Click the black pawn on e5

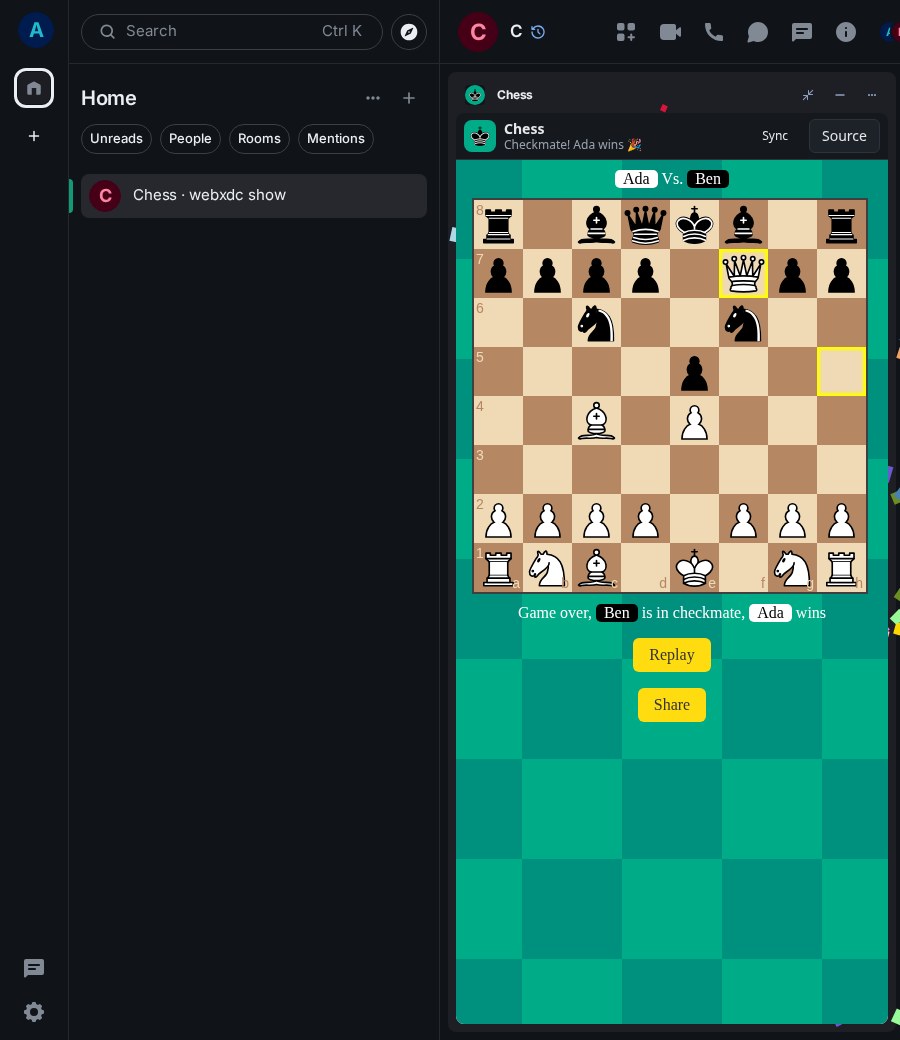(x=694, y=372)
